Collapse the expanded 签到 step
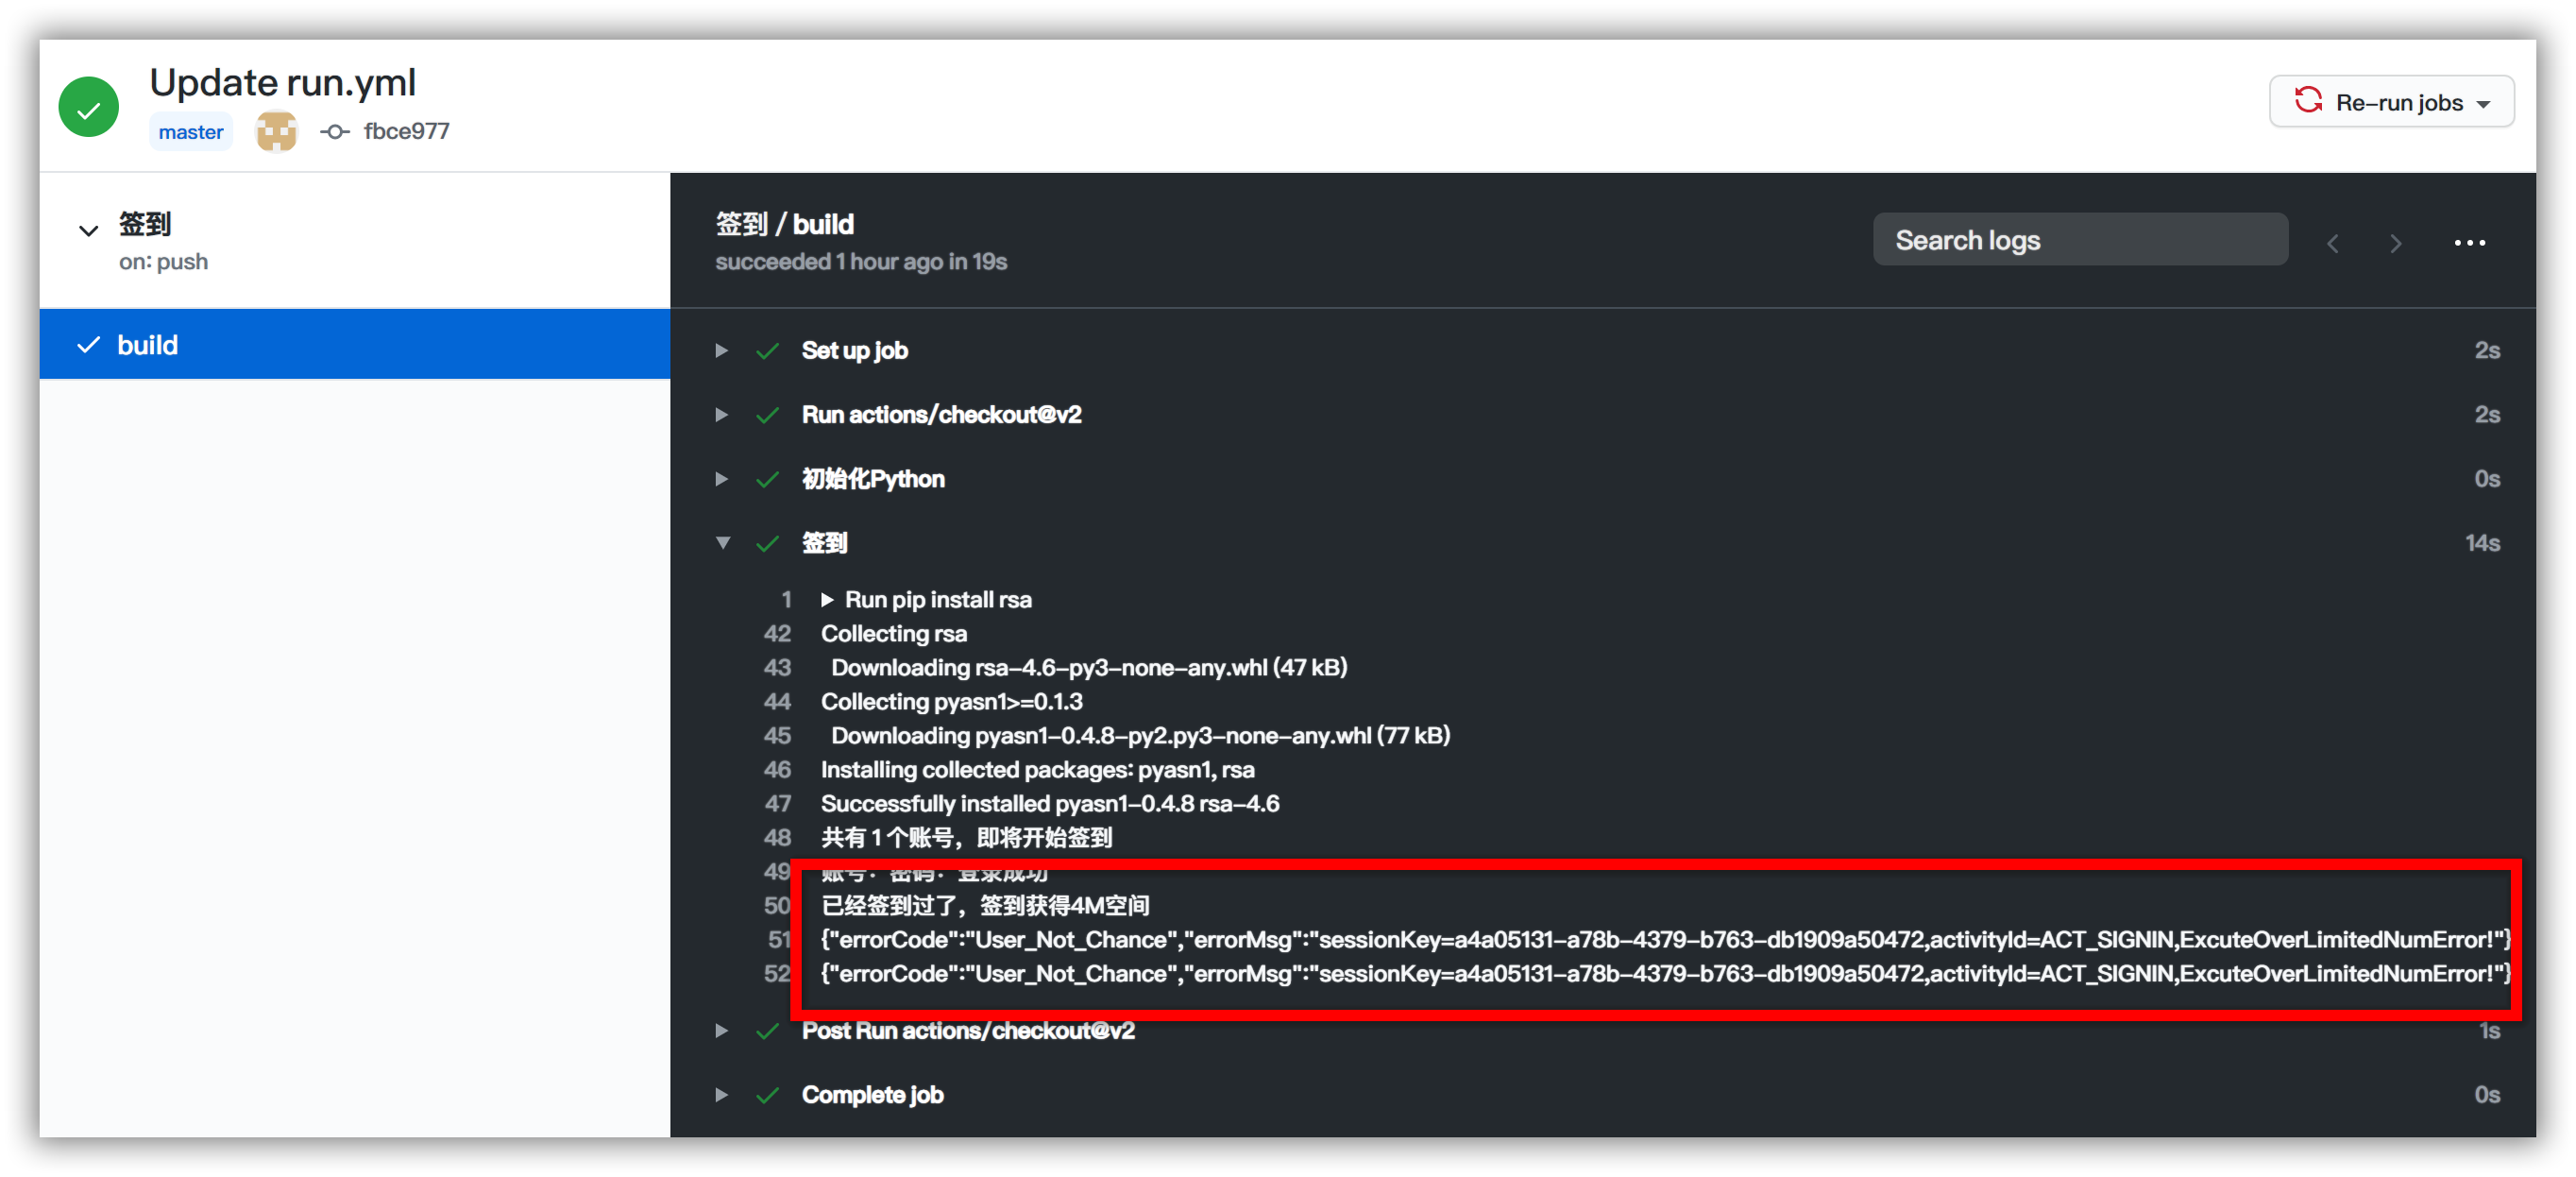Image resolution: width=2576 pixels, height=1177 pixels. (x=722, y=543)
